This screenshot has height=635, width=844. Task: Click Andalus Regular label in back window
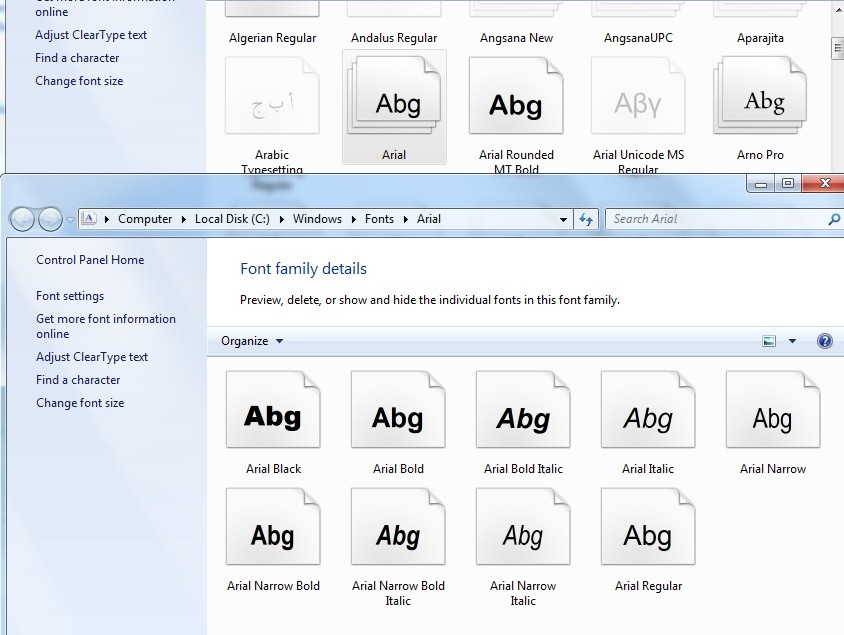394,38
